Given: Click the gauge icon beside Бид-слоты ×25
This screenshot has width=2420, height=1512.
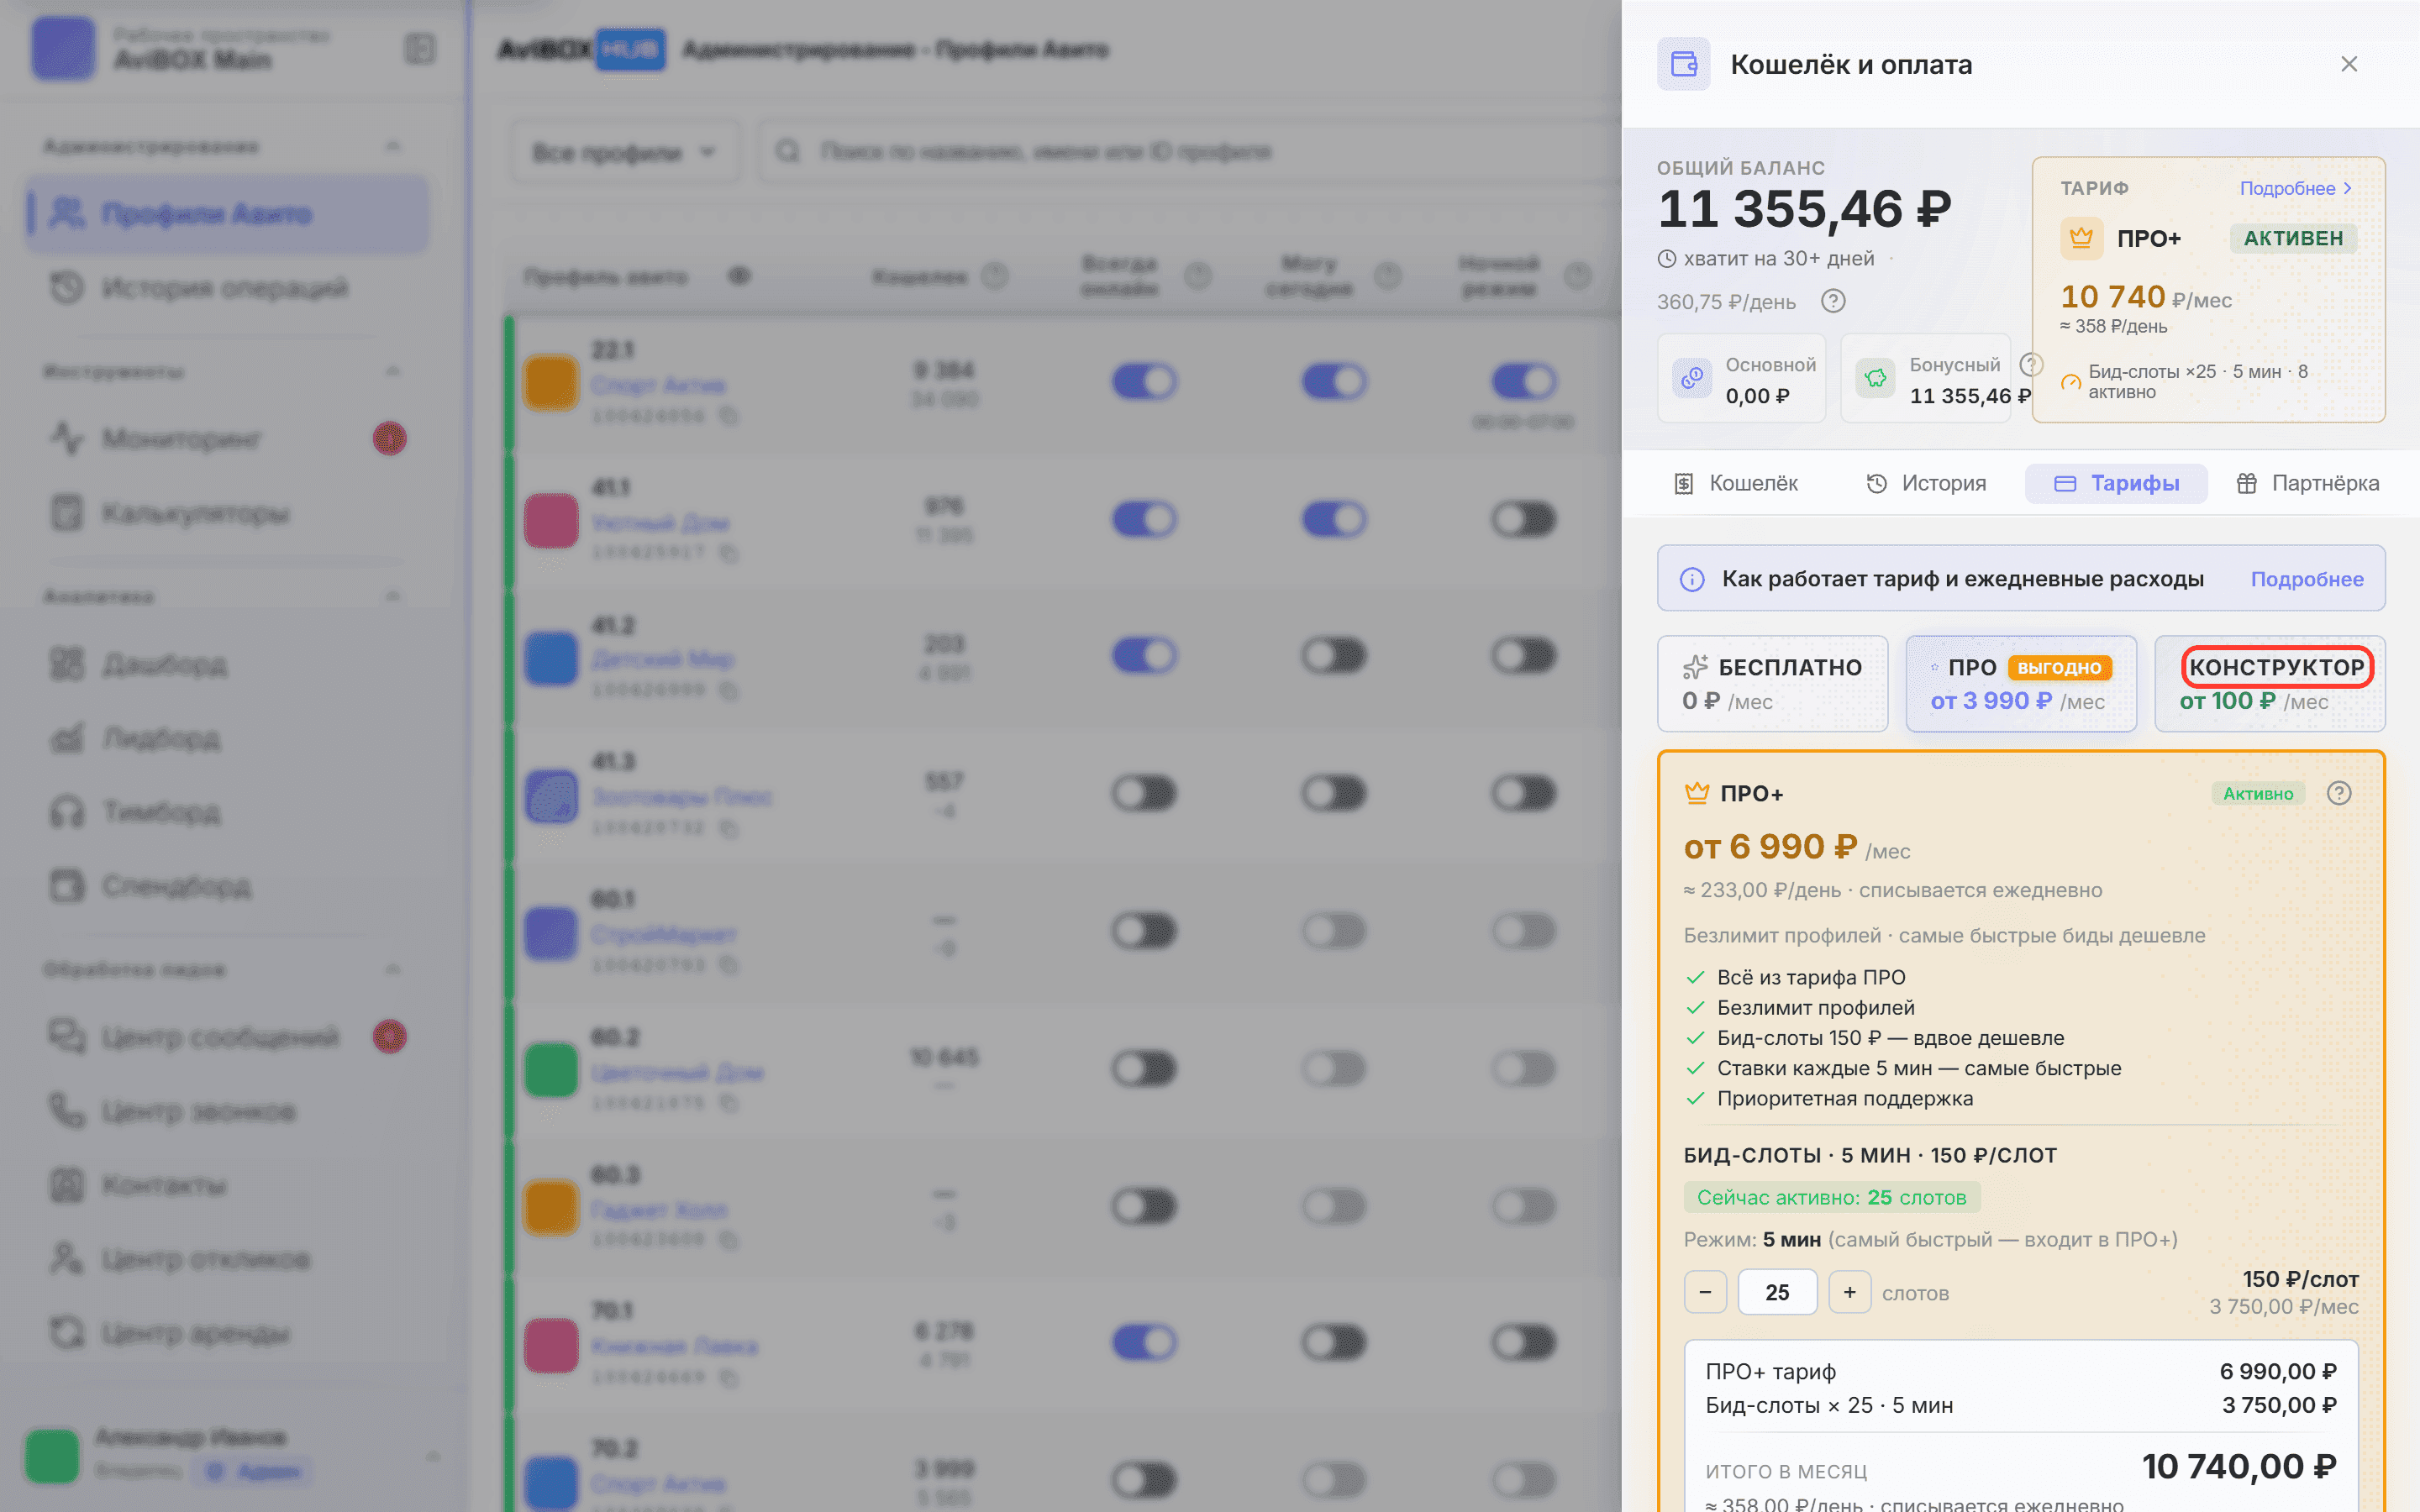Looking at the screenshot, I should tap(2071, 382).
